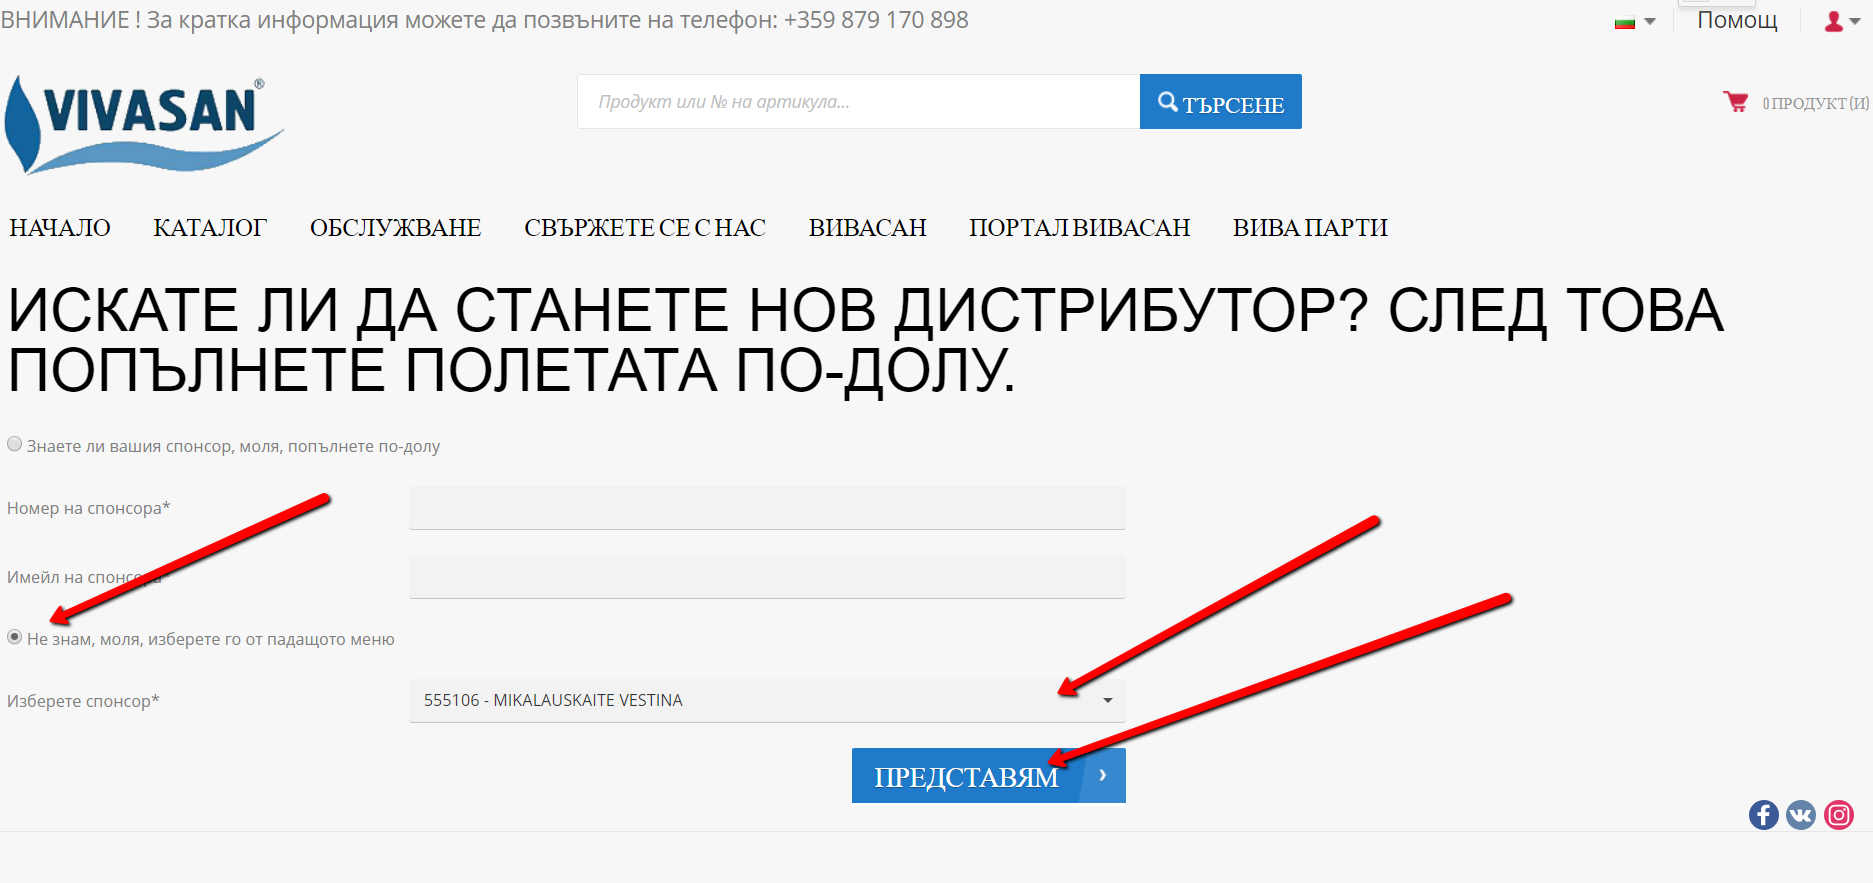Open the user account icon menu
This screenshot has width=1873, height=883.
tap(1841, 21)
